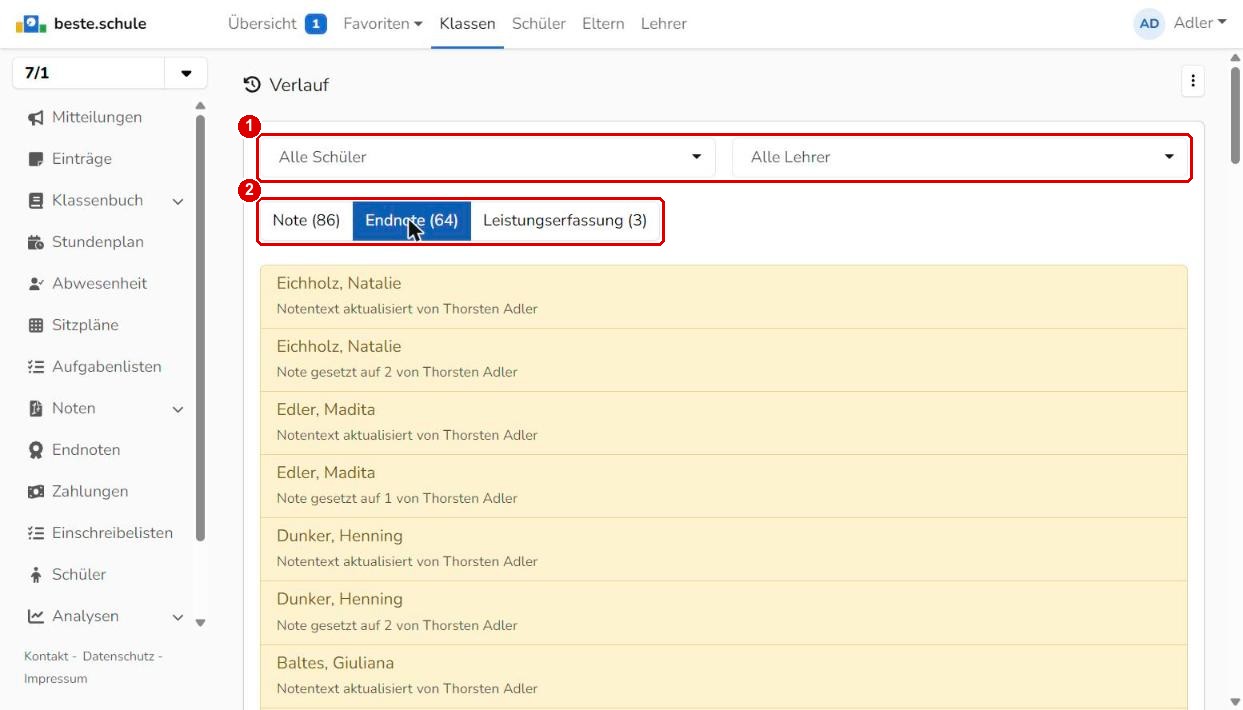1243x710 pixels.
Task: Expand the Klassenbuch submenu chevron
Action: tap(178, 201)
